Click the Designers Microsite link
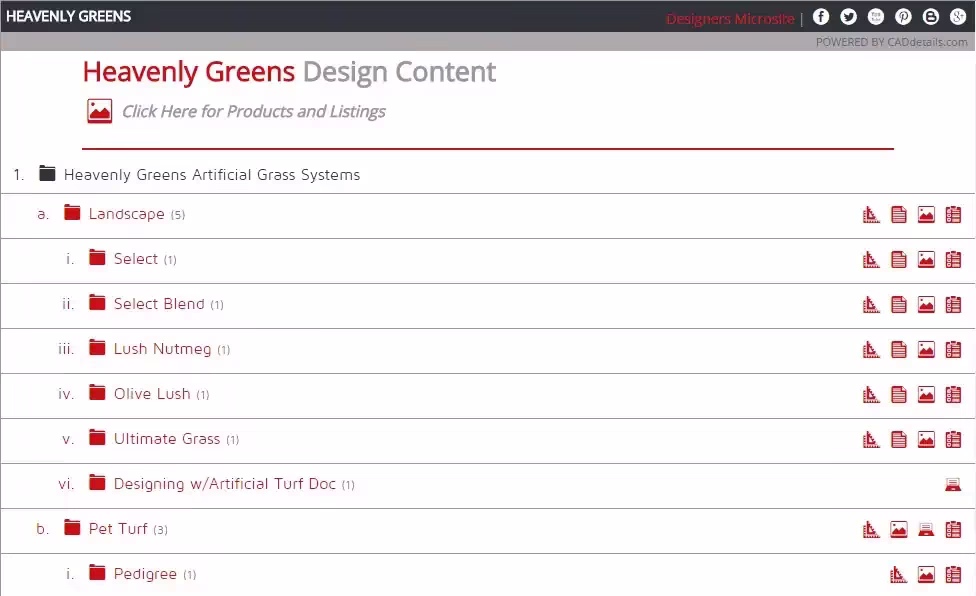This screenshot has width=976, height=596. [x=730, y=19]
